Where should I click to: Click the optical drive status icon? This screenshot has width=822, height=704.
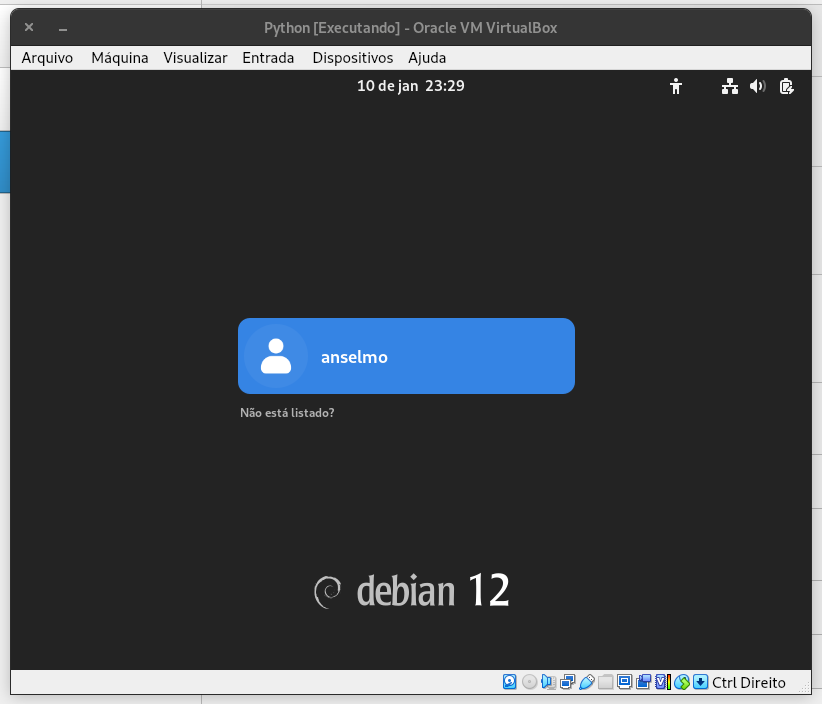click(529, 681)
